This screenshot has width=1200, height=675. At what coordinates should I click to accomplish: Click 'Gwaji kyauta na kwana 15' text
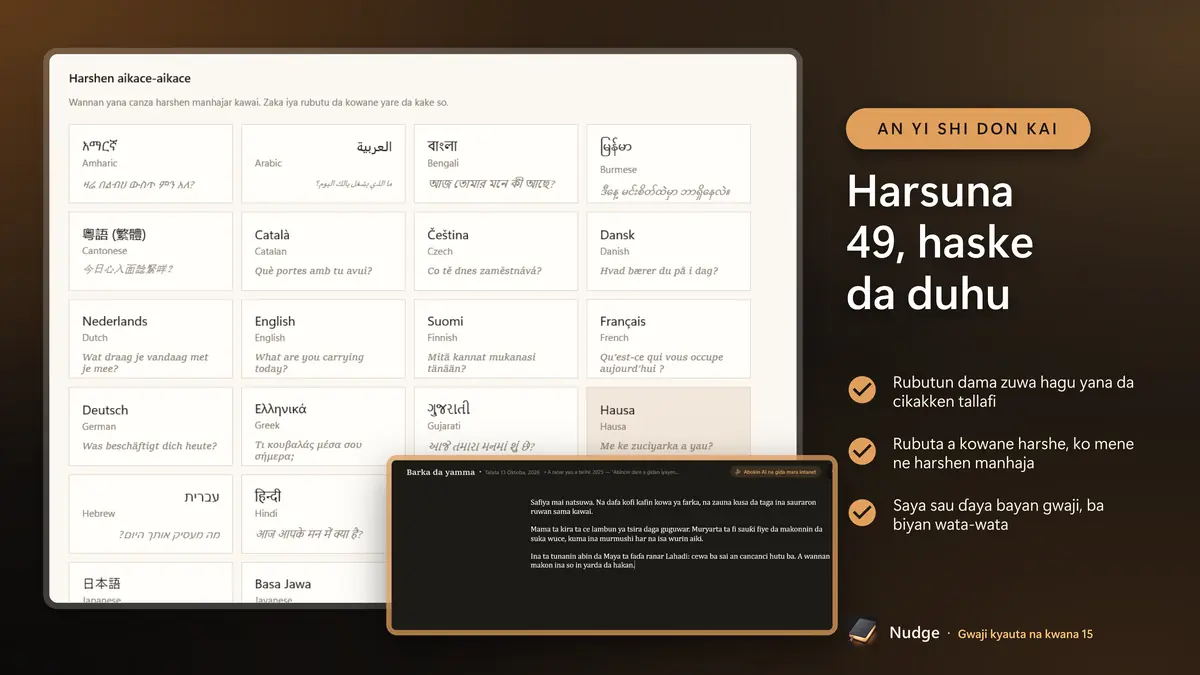(1025, 634)
